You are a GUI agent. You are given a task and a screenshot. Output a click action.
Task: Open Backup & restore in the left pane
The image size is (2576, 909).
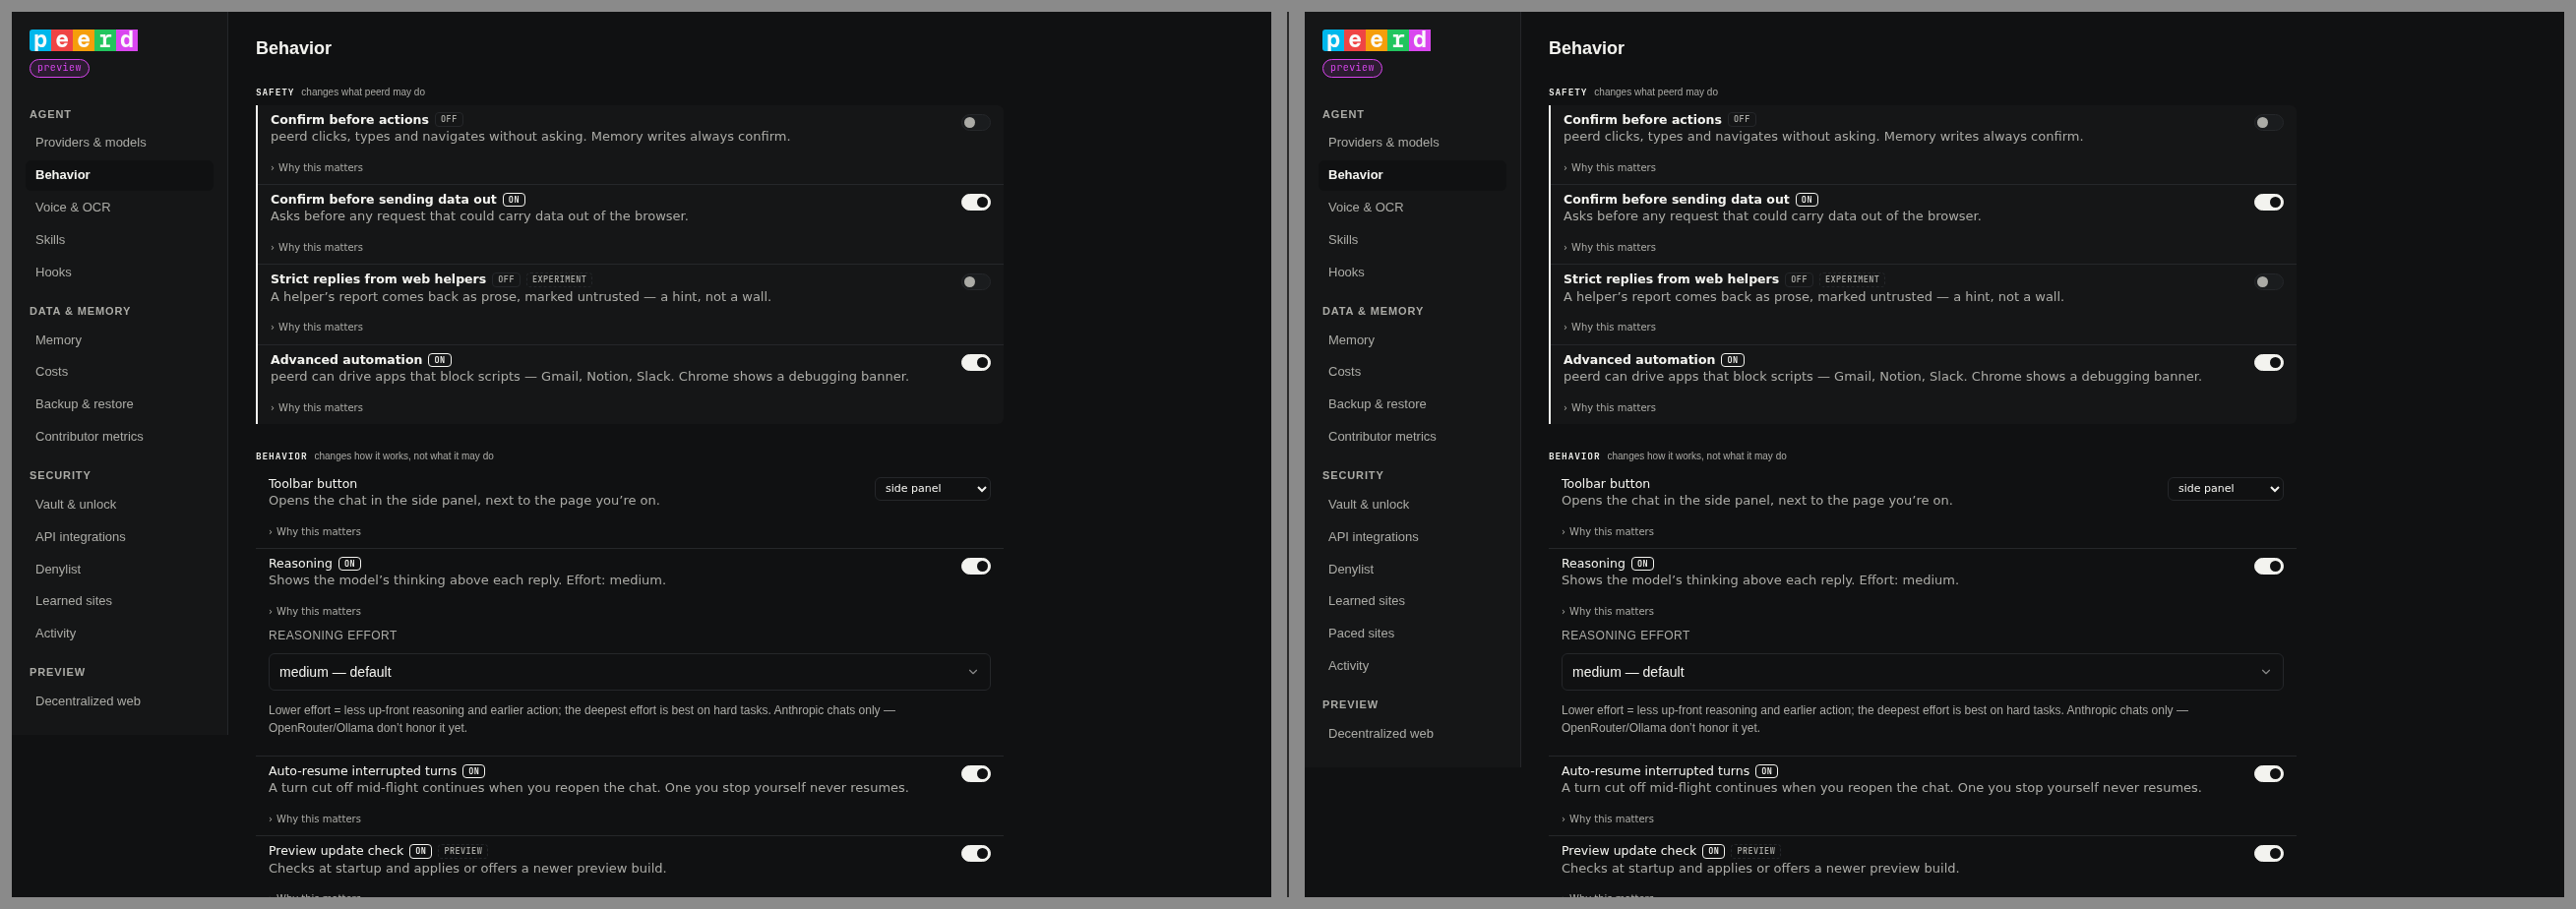(x=119, y=404)
